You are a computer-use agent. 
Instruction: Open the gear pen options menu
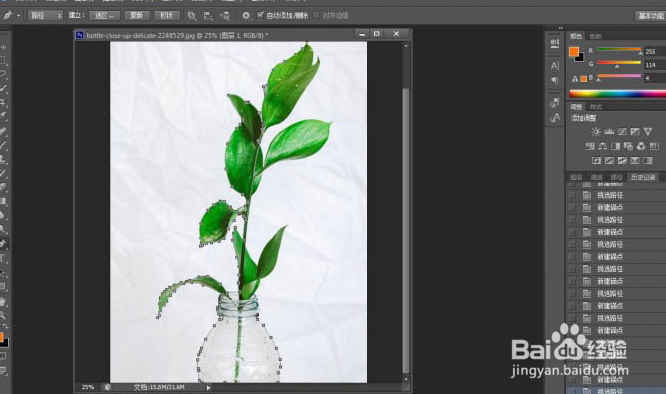click(246, 16)
